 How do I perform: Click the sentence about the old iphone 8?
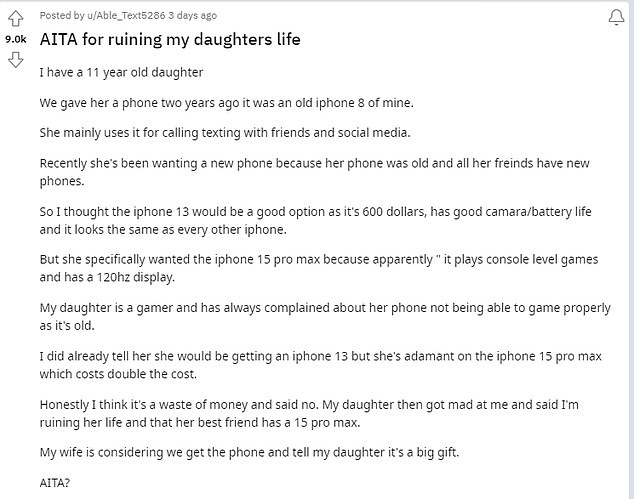click(226, 103)
